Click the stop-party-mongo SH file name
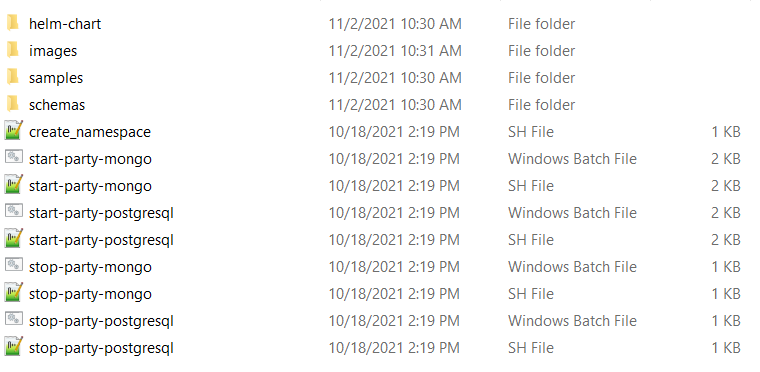 [90, 294]
